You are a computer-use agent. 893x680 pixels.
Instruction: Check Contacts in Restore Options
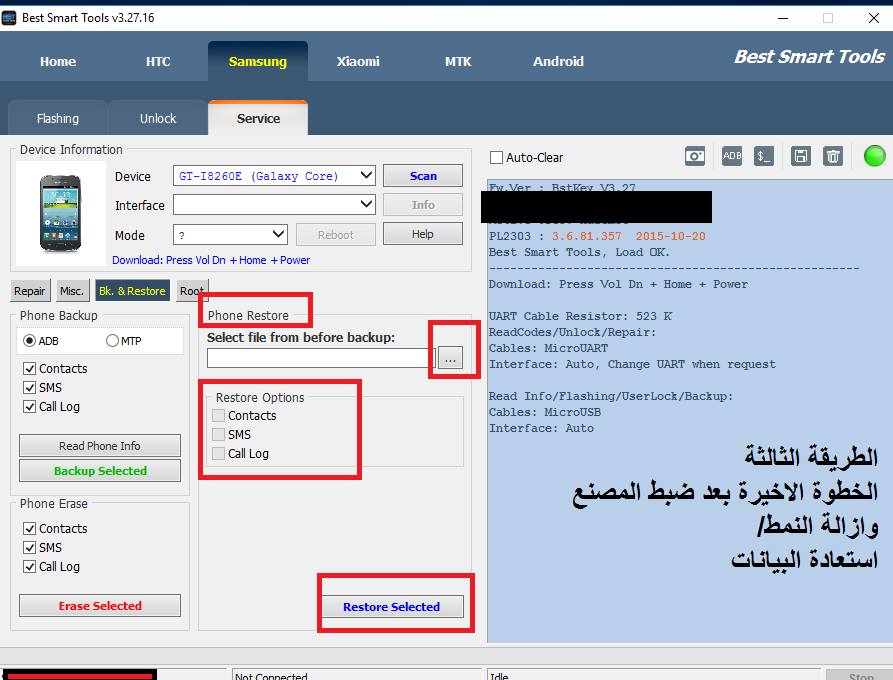[218, 415]
